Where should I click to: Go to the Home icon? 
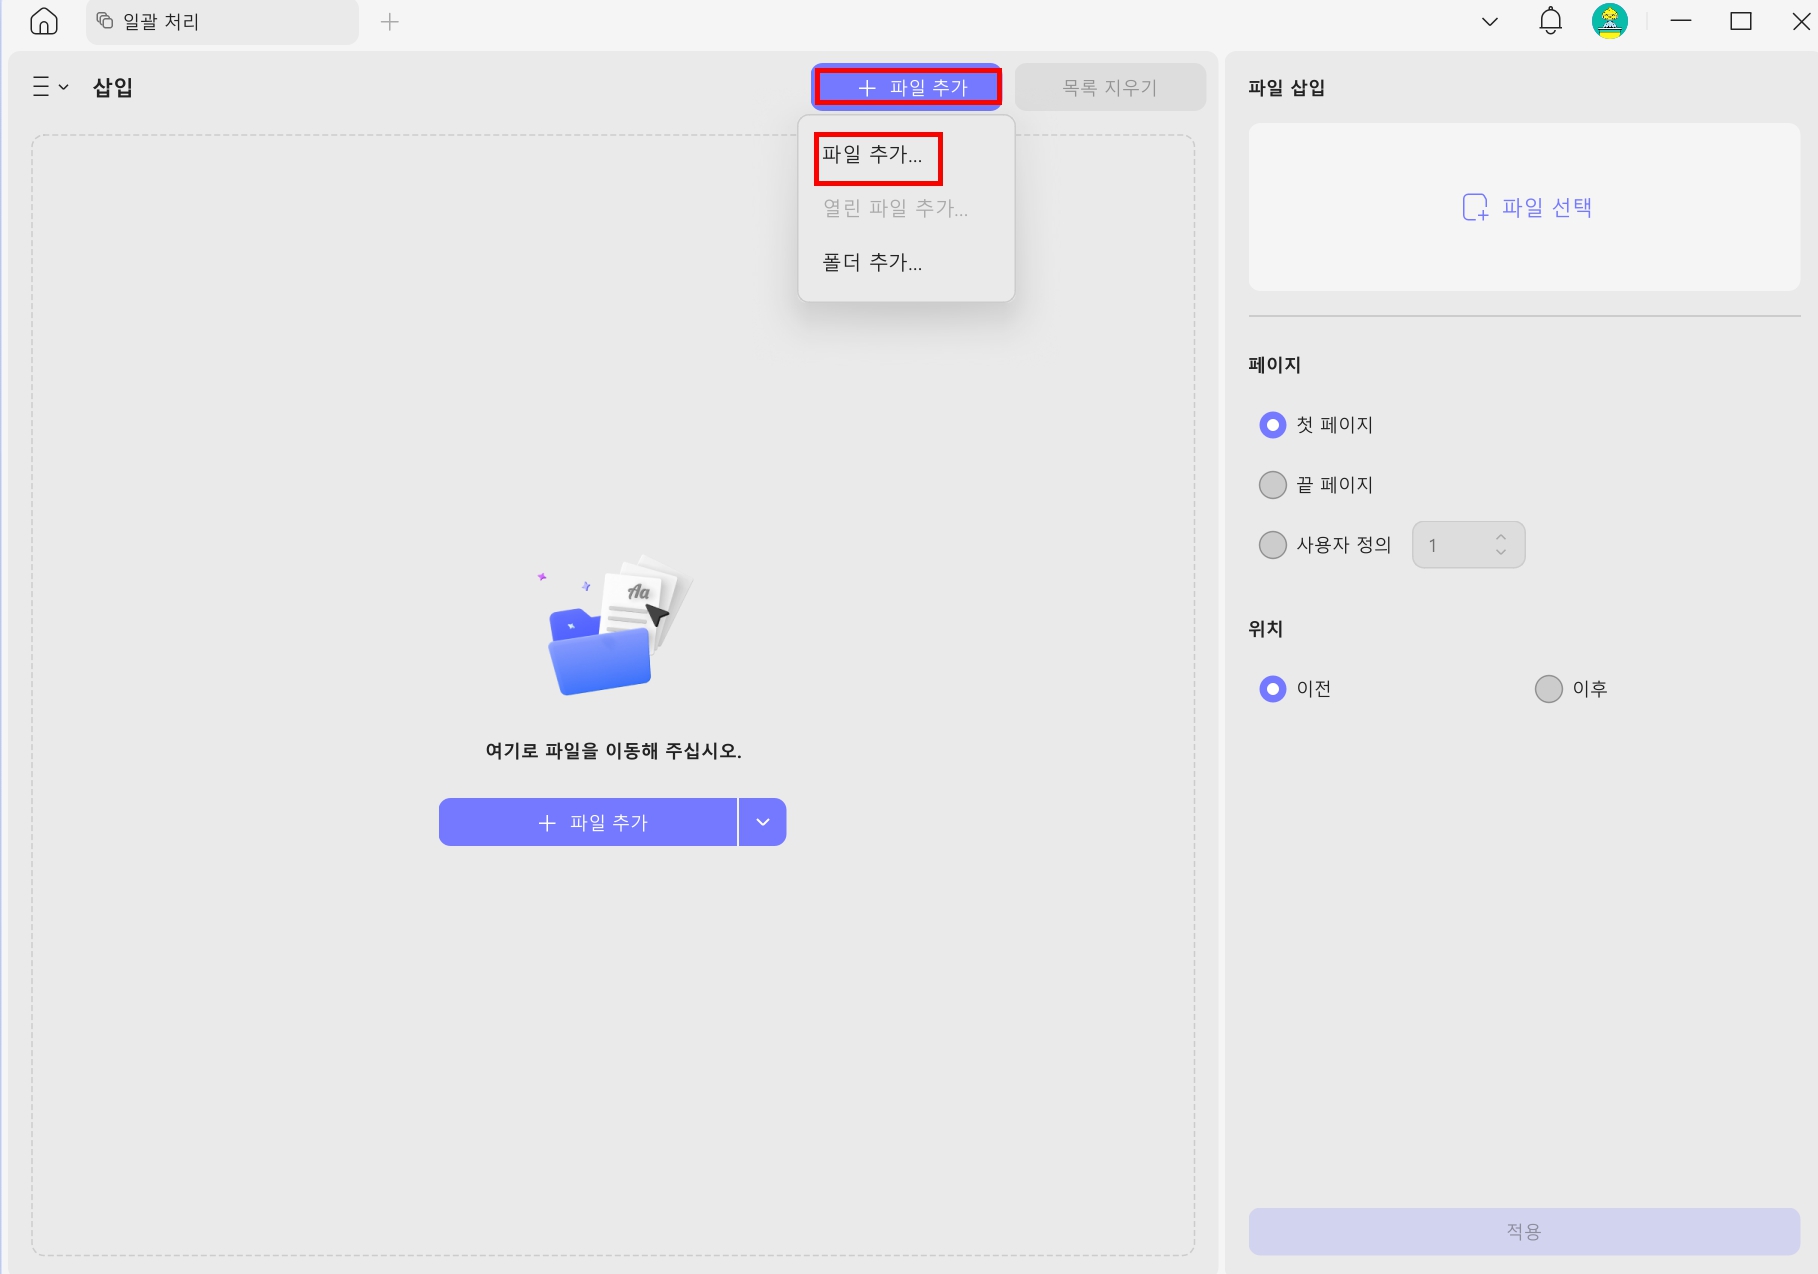click(x=44, y=21)
